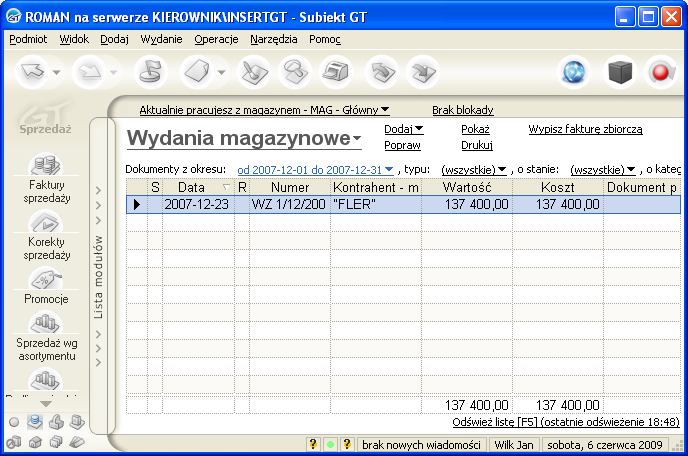Click Odśwież listę [F5] link
The width and height of the screenshot is (688, 456).
point(566,422)
